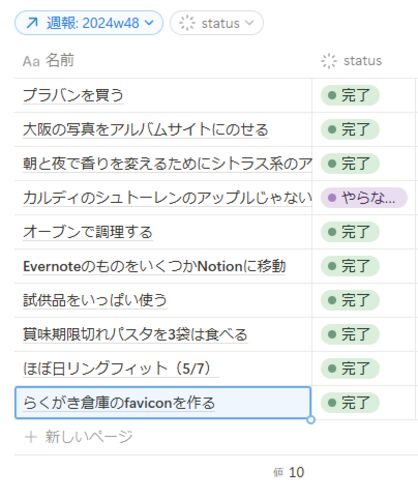The width and height of the screenshot is (418, 500).
Task: Click the arrow icon in the 週報 filter chip
Action: 32,23
